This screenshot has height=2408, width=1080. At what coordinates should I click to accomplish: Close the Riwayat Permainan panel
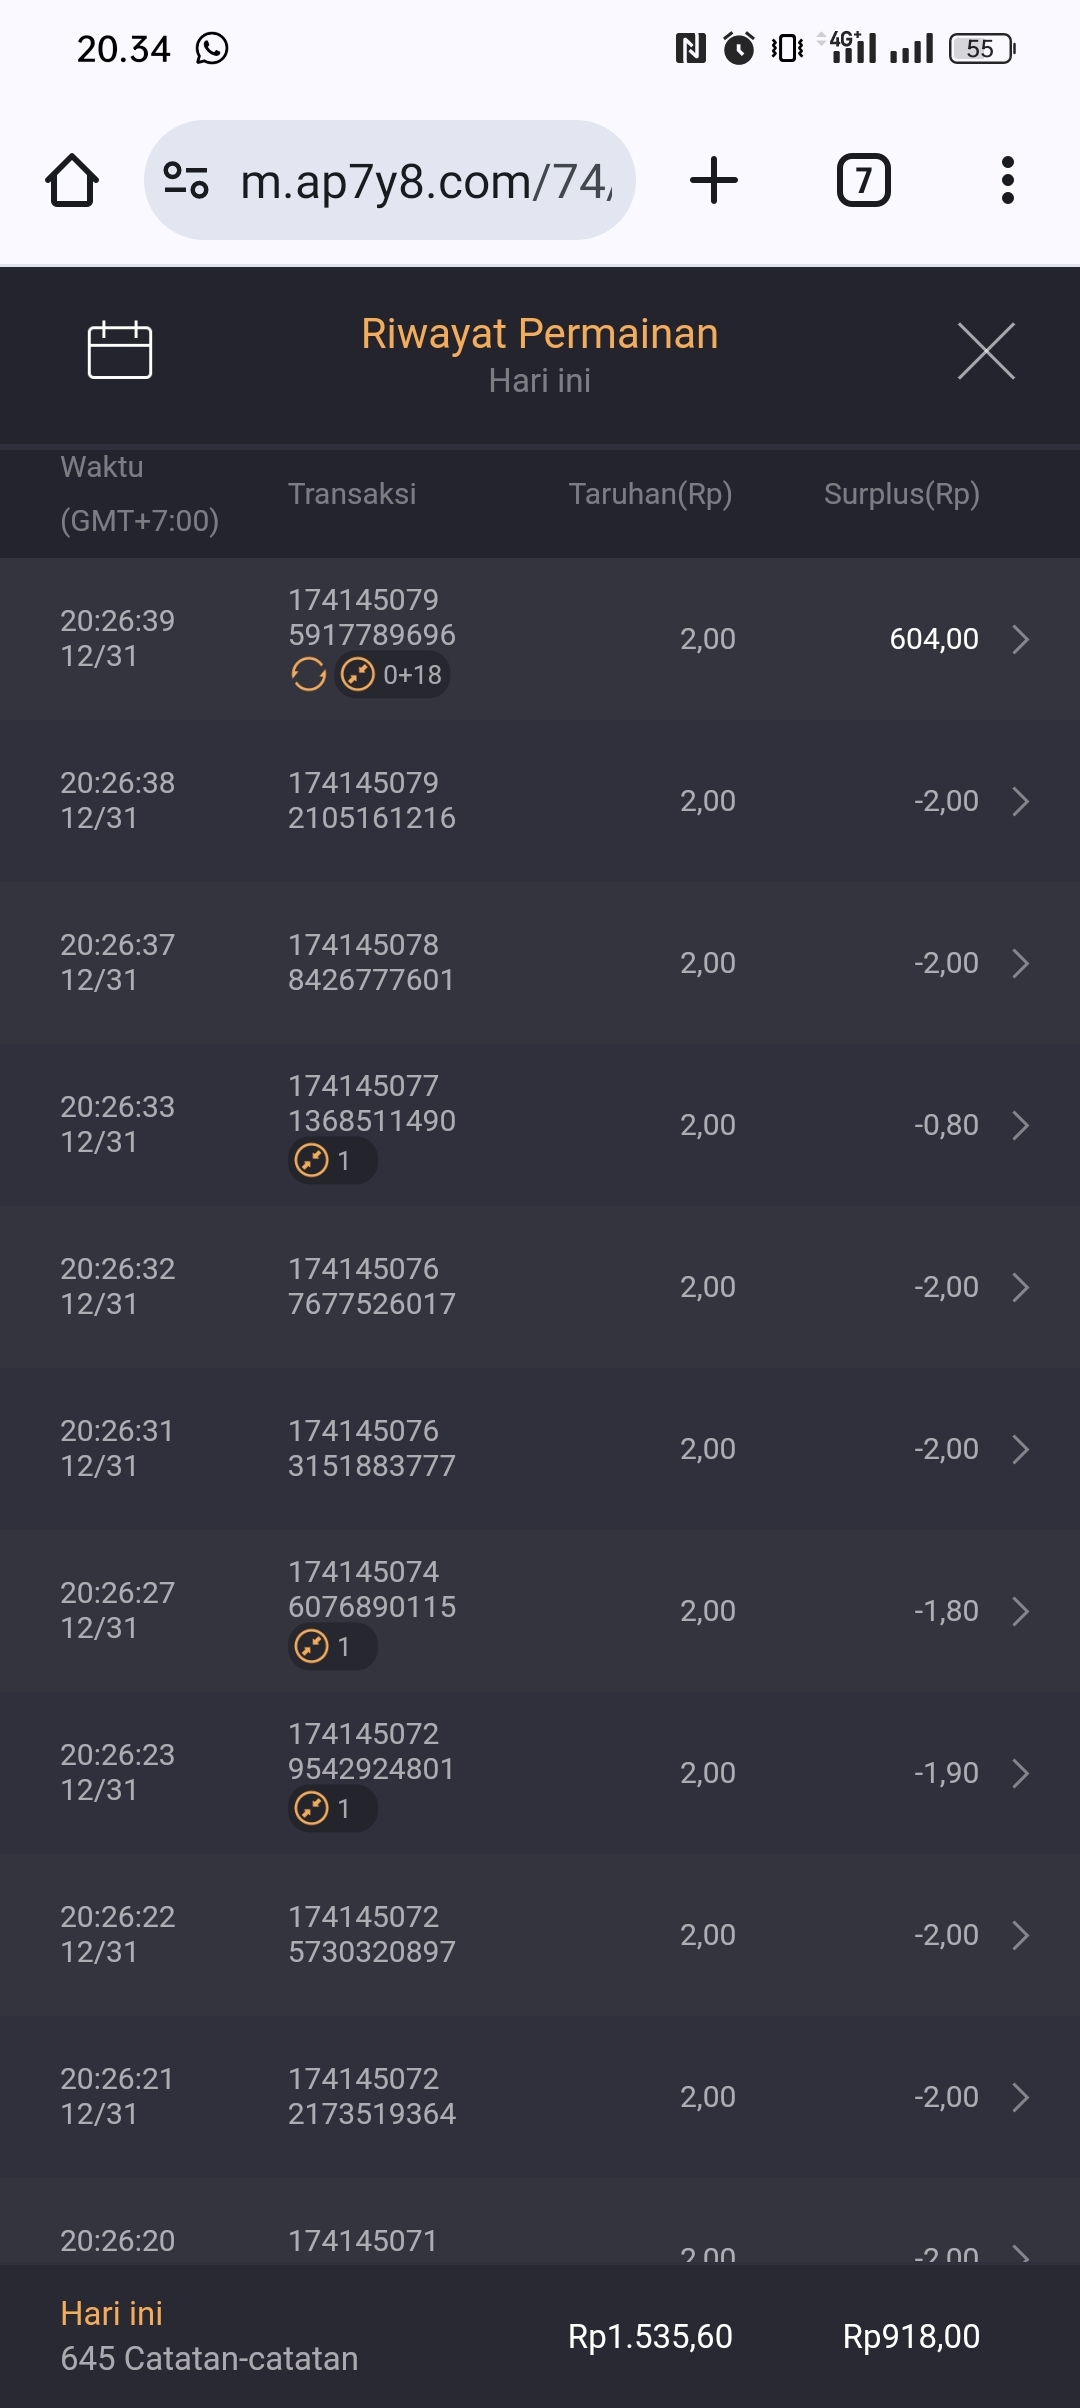pyautogui.click(x=986, y=351)
